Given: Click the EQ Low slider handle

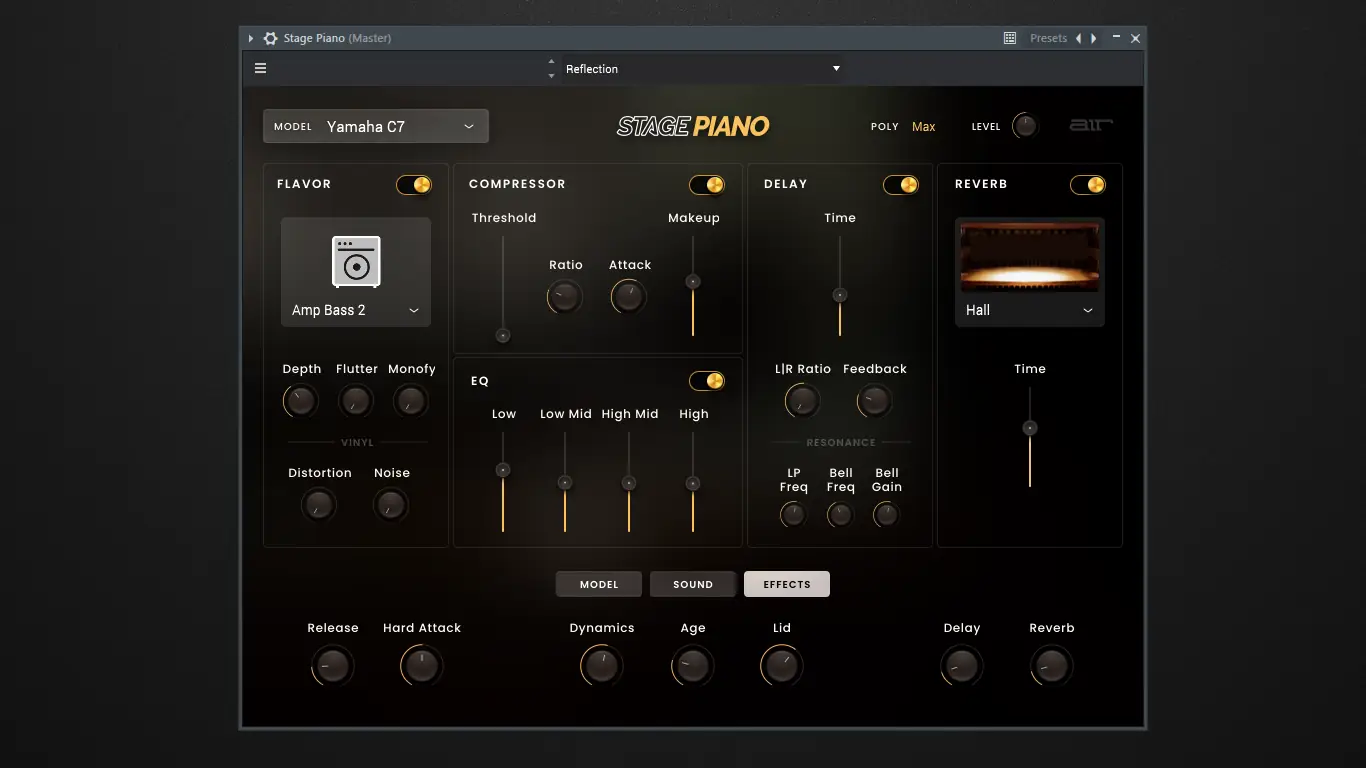Looking at the screenshot, I should 503,470.
